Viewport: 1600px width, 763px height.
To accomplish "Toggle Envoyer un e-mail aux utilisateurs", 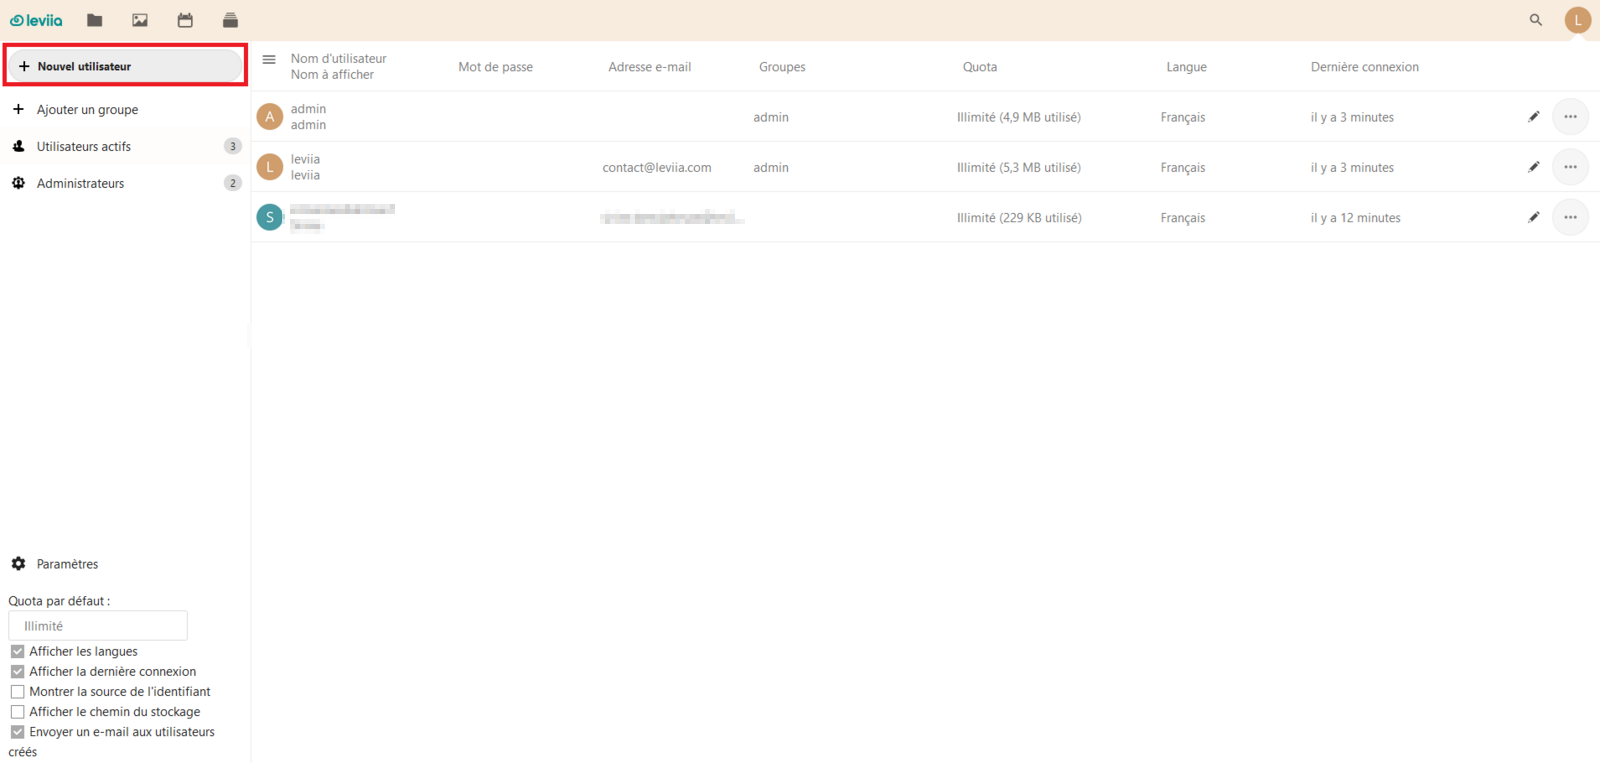I will [17, 732].
